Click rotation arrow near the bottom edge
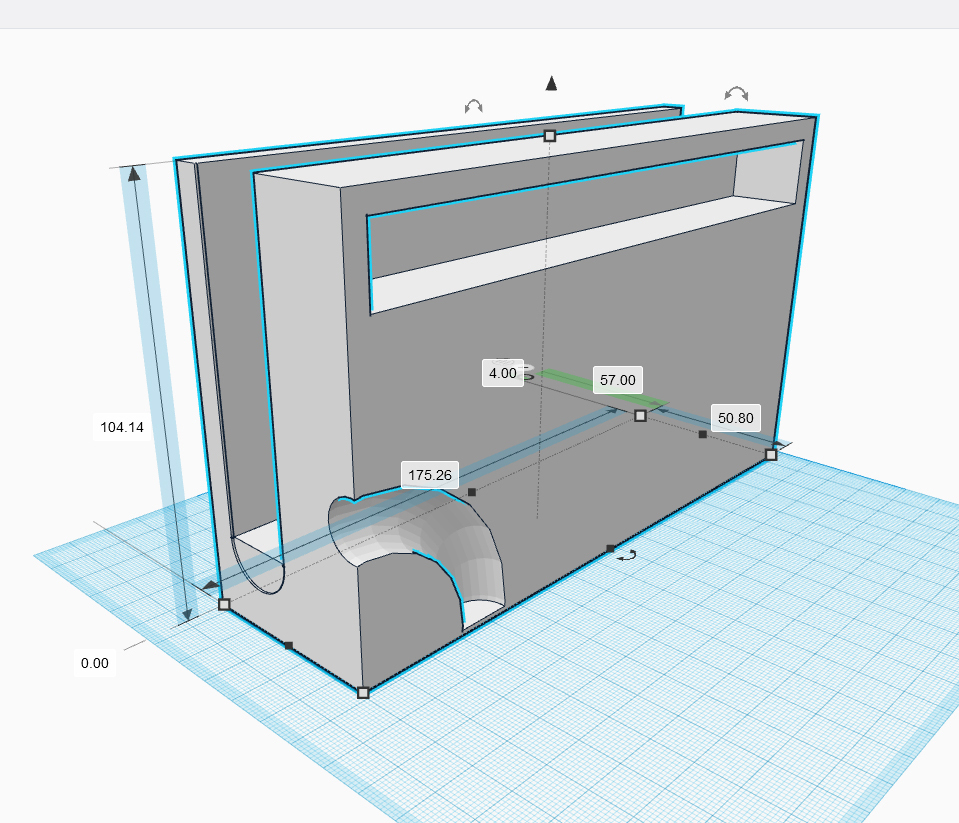Viewport: 959px width, 823px height. [627, 555]
